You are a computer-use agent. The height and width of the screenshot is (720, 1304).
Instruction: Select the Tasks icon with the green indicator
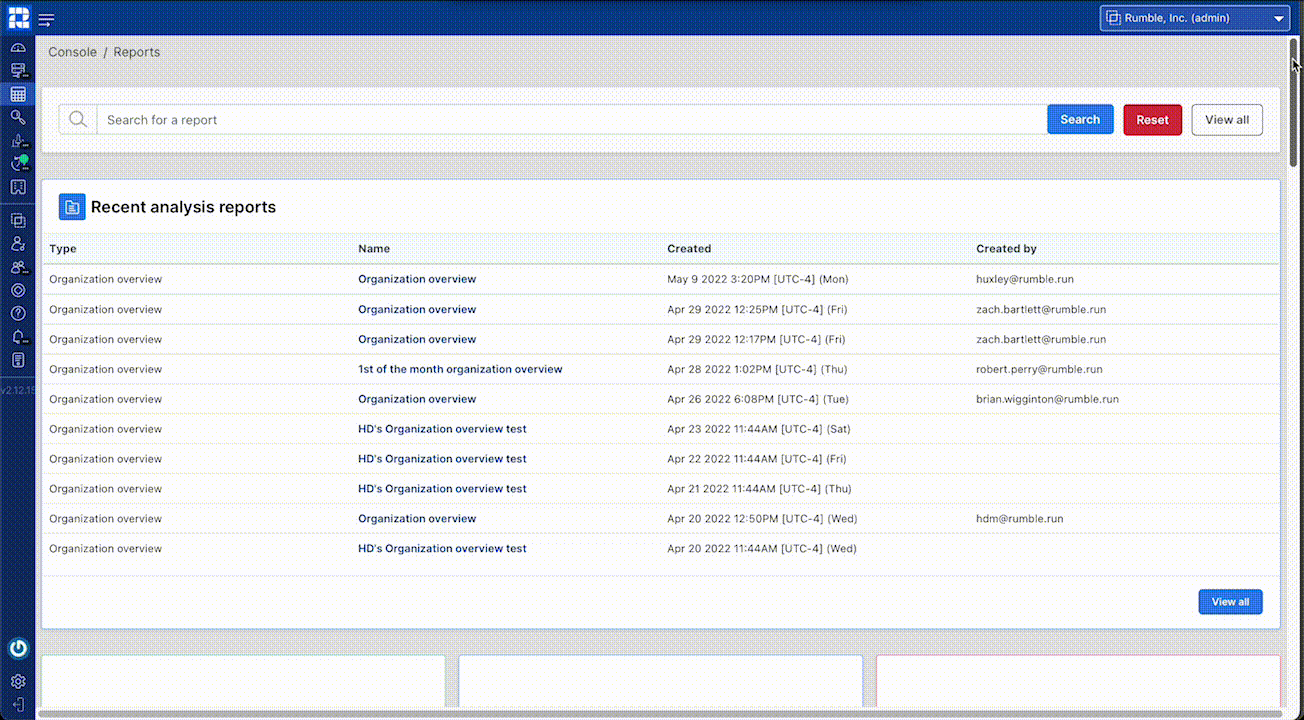[18, 163]
